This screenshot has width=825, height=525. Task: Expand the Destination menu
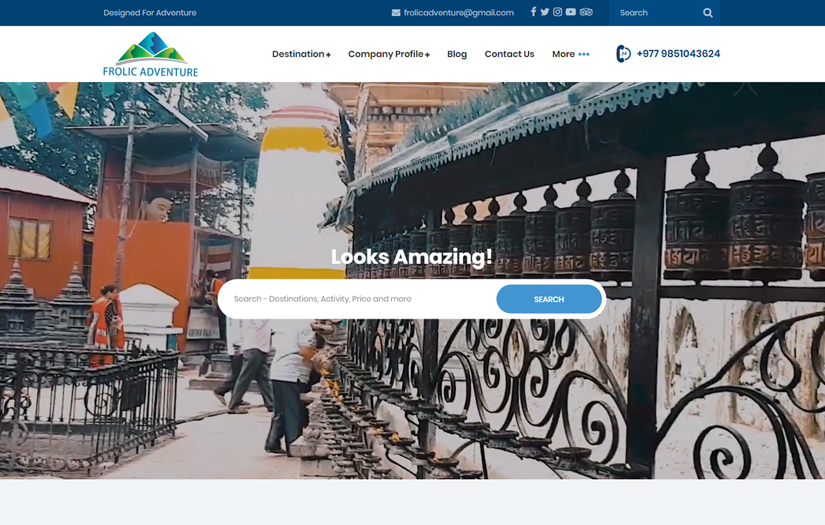[301, 54]
